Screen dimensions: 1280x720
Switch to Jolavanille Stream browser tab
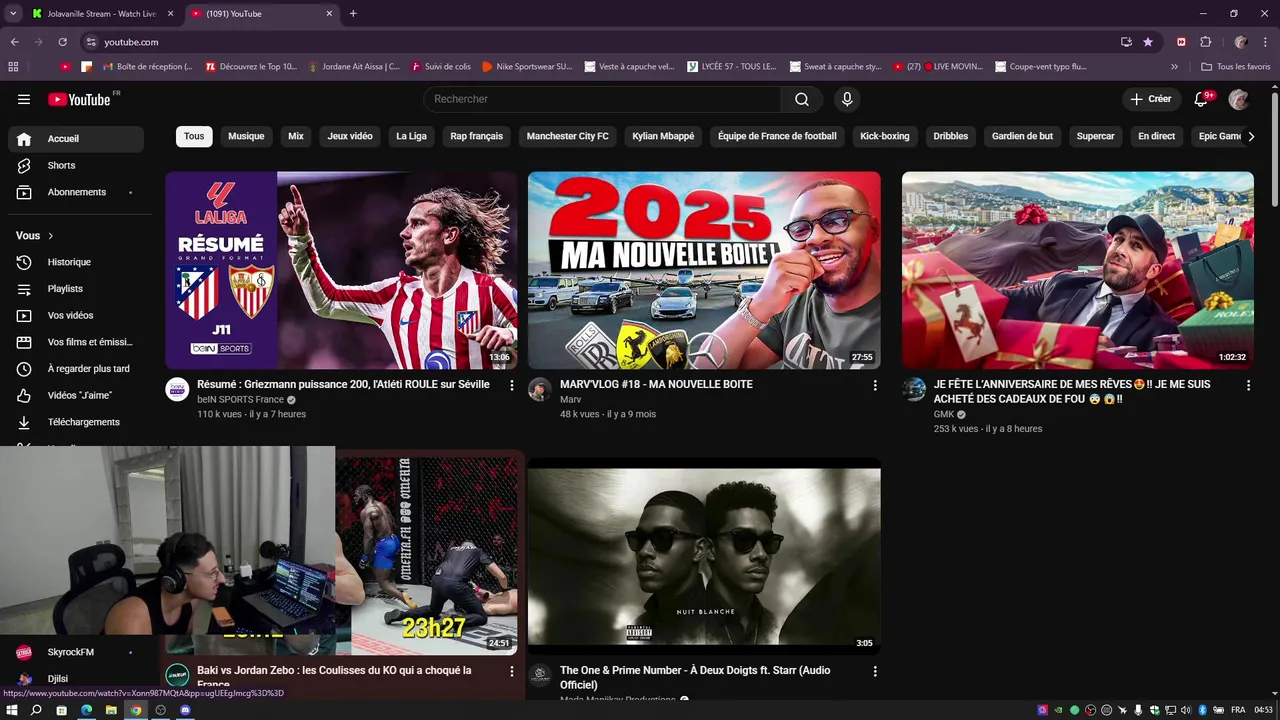pyautogui.click(x=101, y=14)
